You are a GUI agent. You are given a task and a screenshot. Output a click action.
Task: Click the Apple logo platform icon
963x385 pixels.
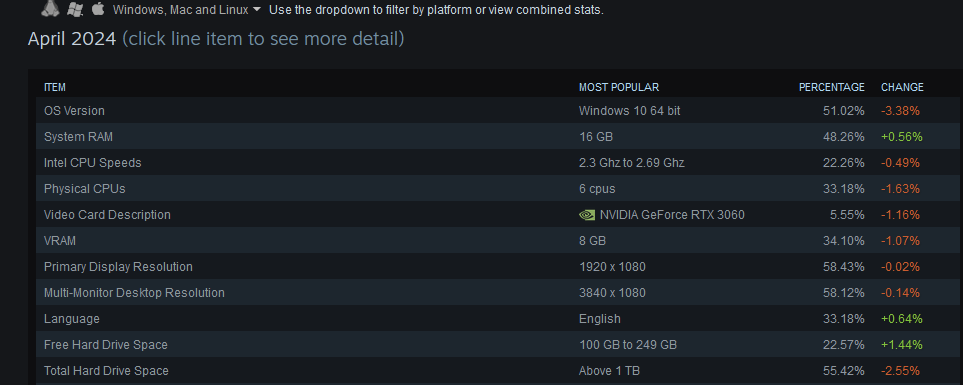click(x=98, y=9)
